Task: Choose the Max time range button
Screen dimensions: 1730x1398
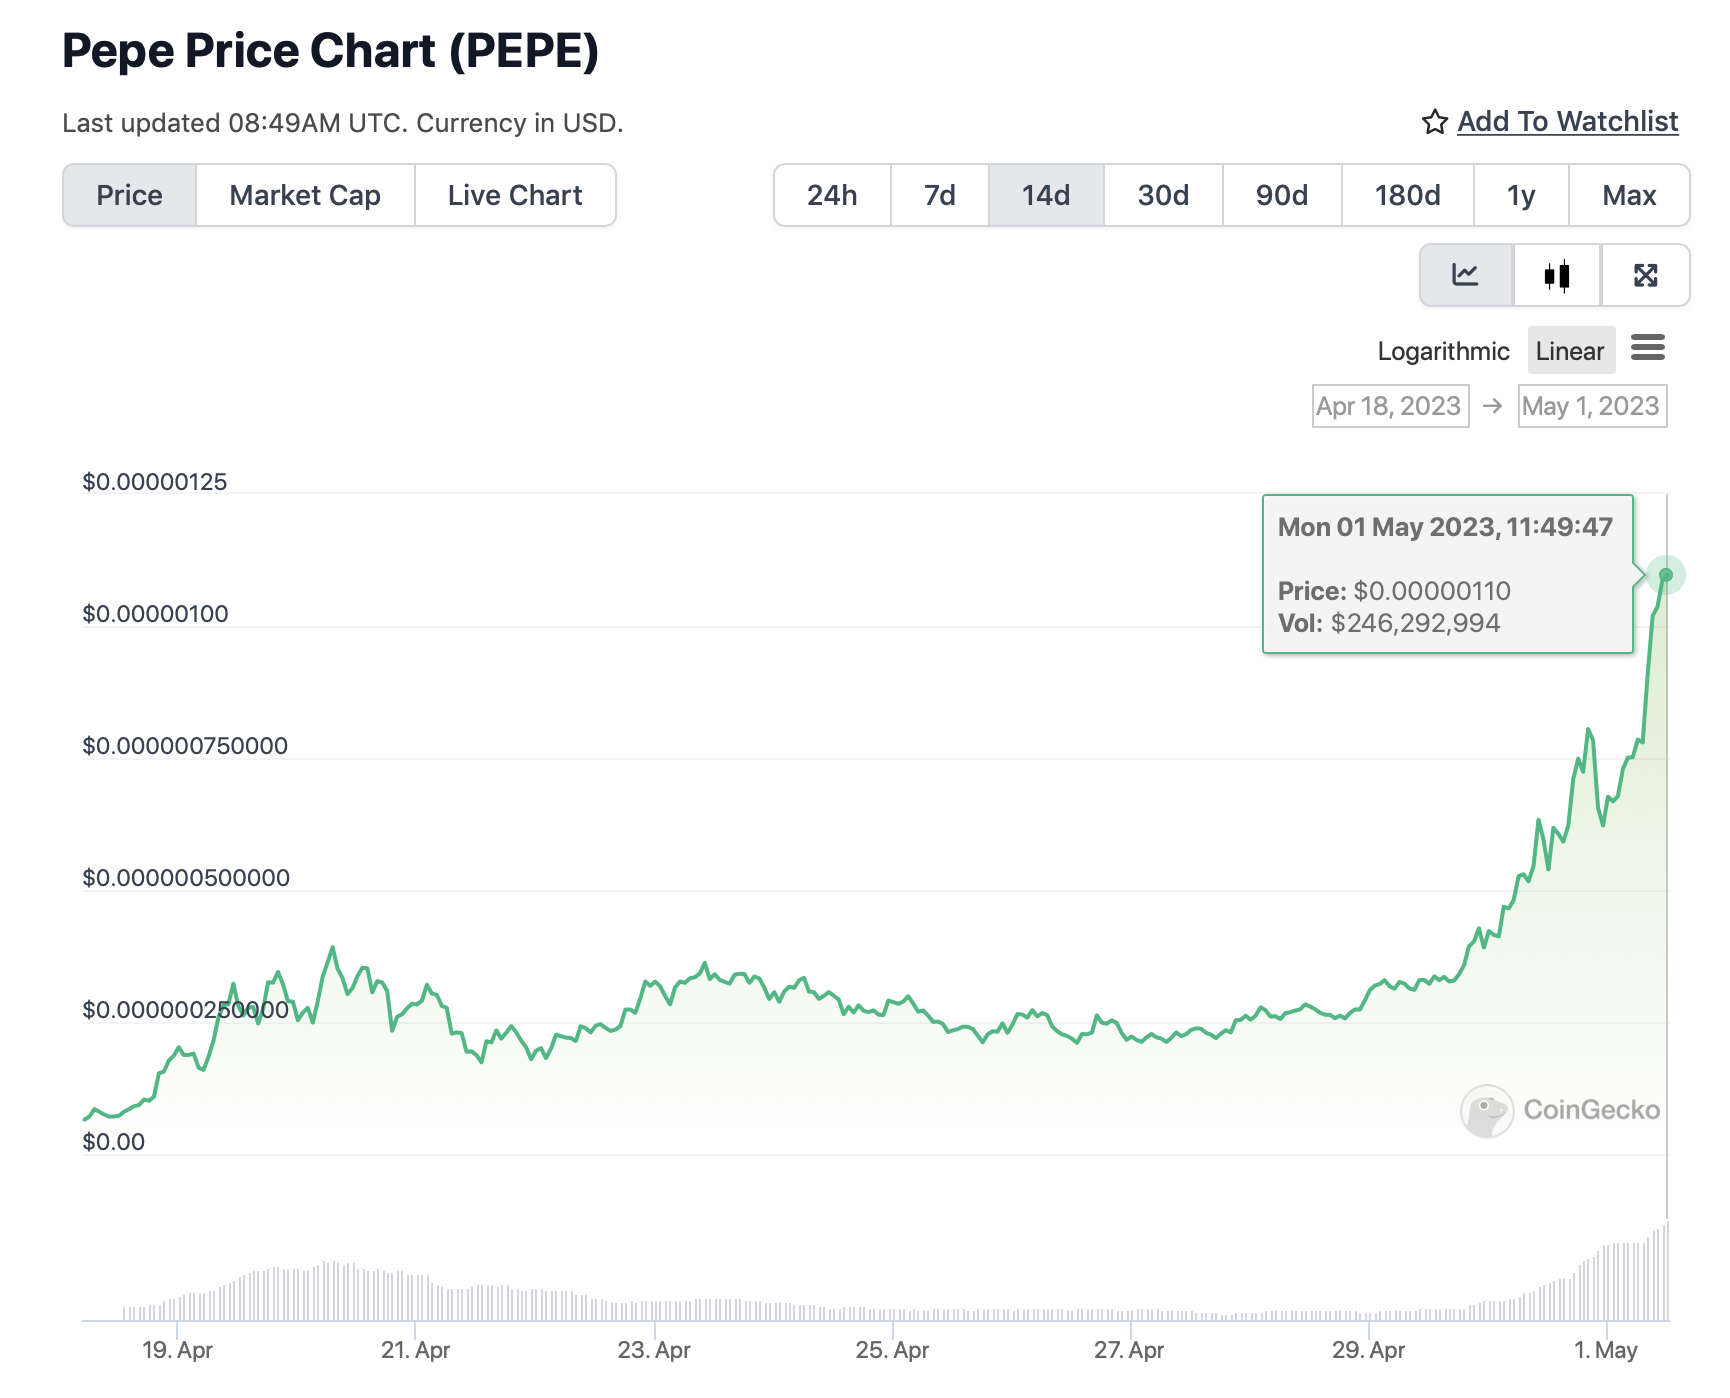Action: pos(1629,195)
